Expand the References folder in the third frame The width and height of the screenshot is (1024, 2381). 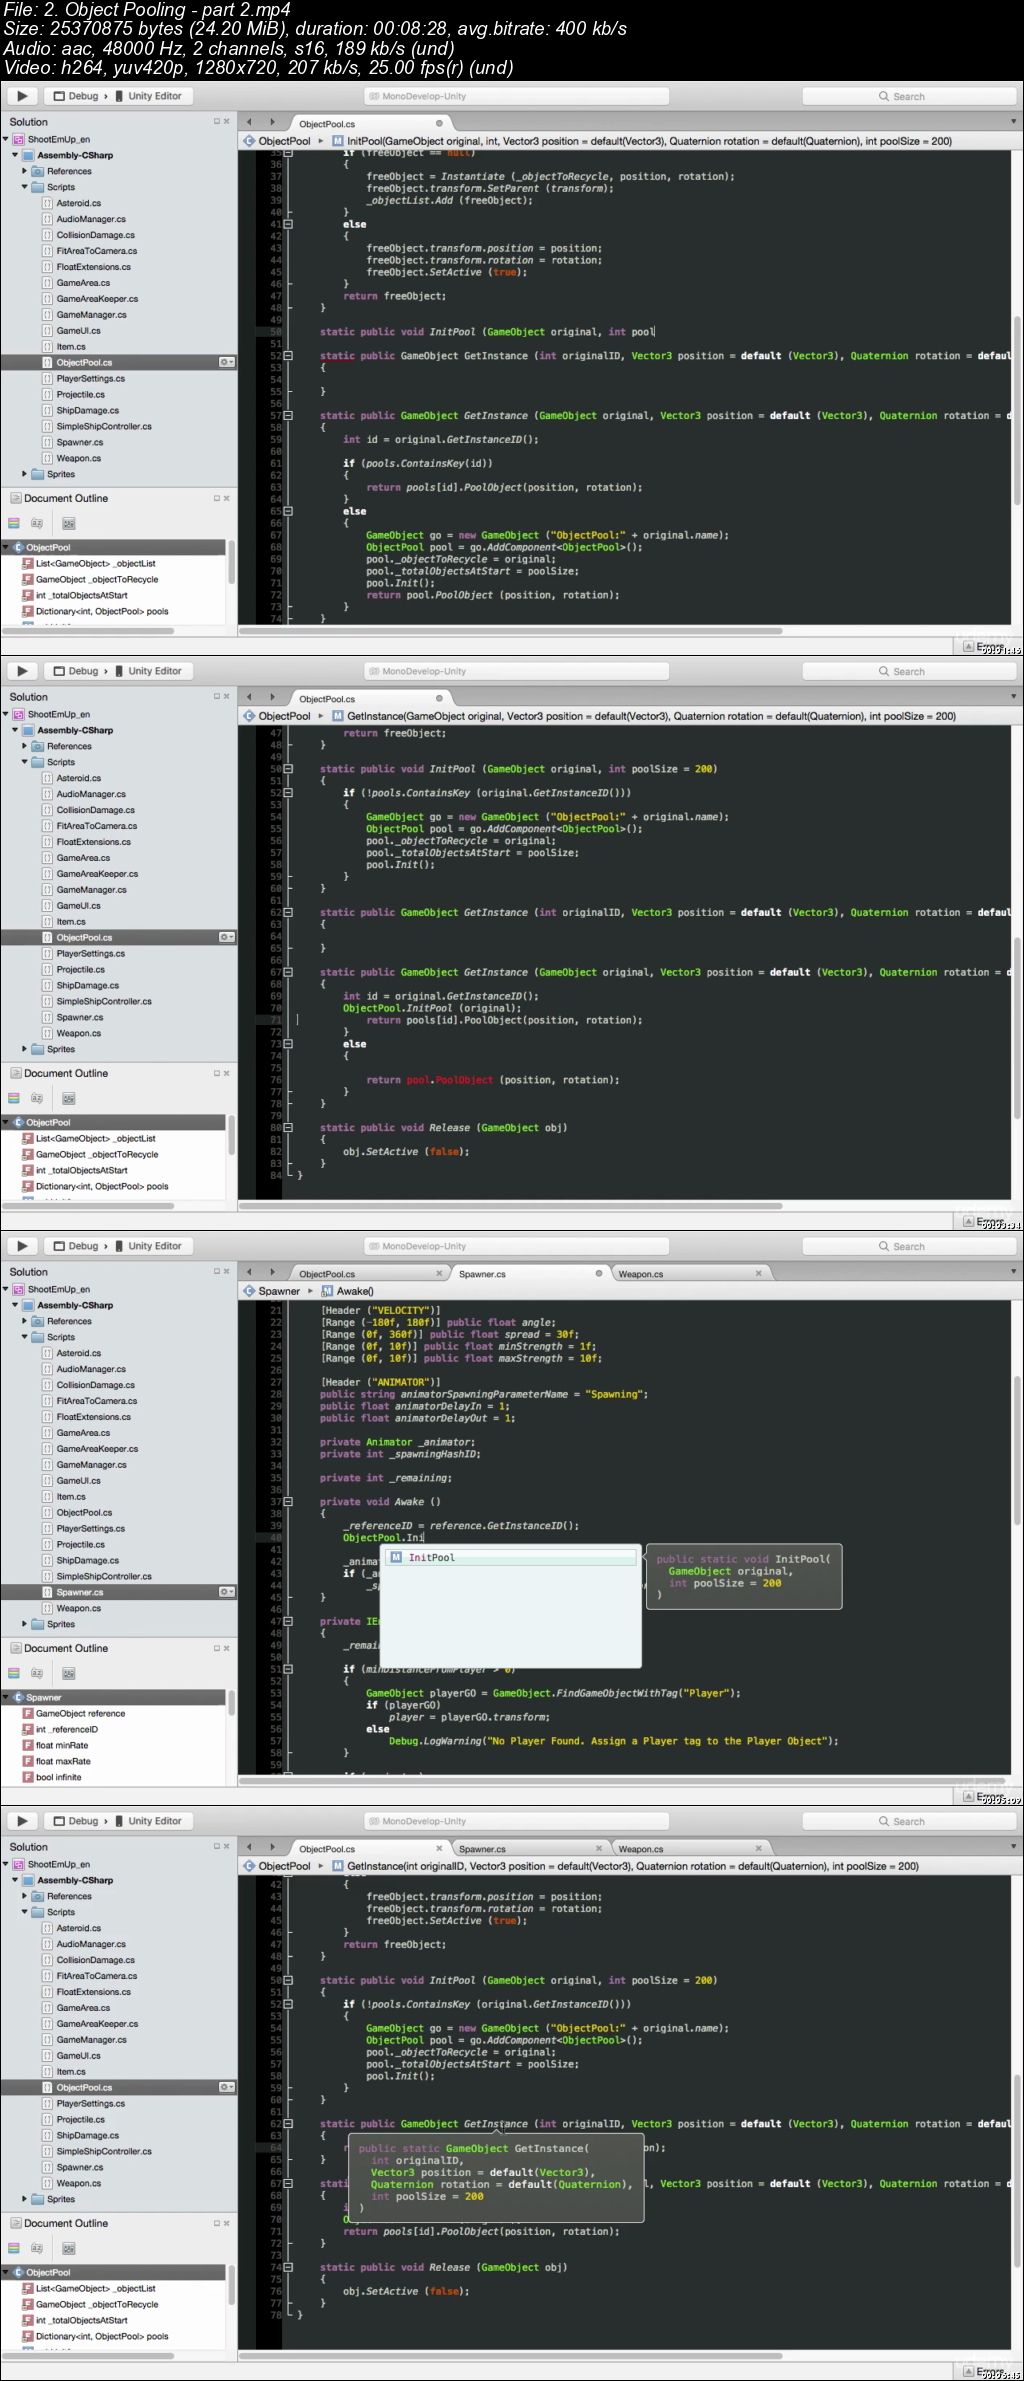(x=25, y=1321)
